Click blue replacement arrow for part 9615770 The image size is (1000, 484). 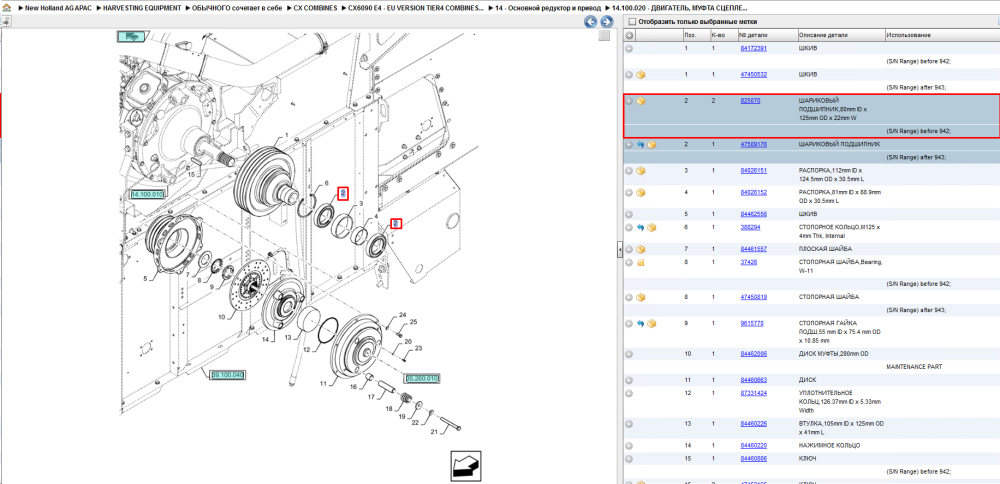coord(640,323)
